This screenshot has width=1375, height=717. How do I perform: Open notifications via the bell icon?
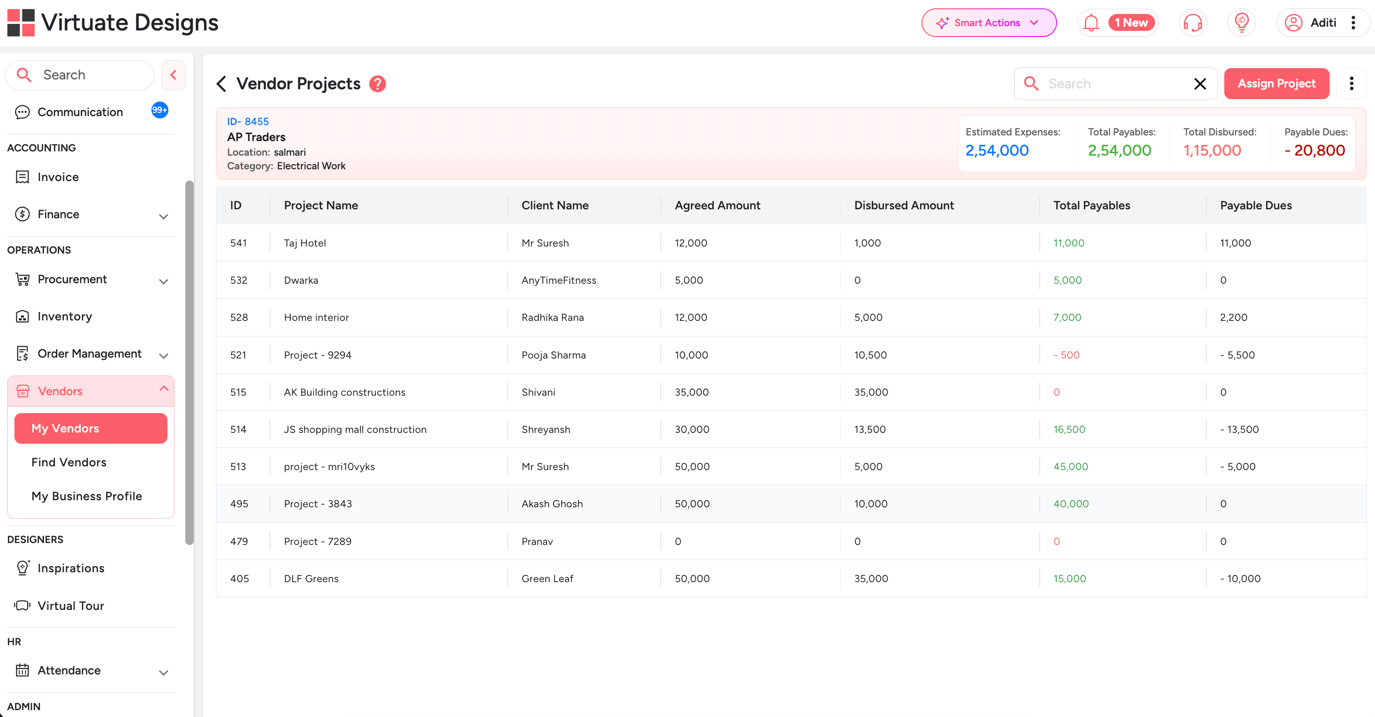click(x=1090, y=21)
